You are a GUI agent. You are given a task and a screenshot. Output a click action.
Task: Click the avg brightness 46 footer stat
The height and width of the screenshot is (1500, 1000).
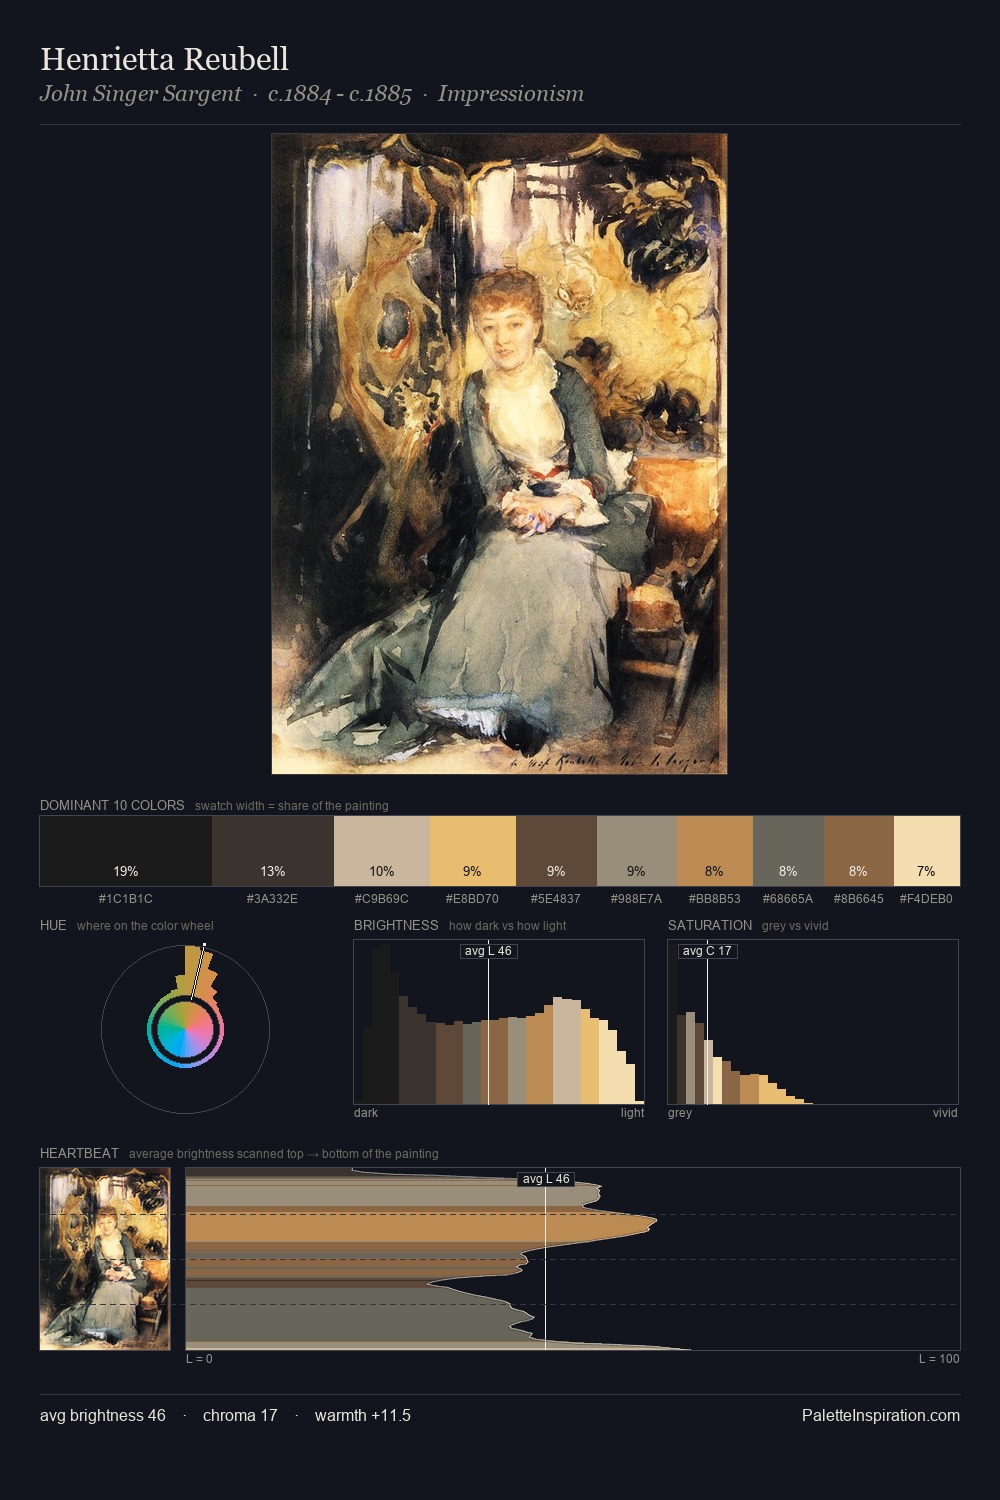[103, 1415]
